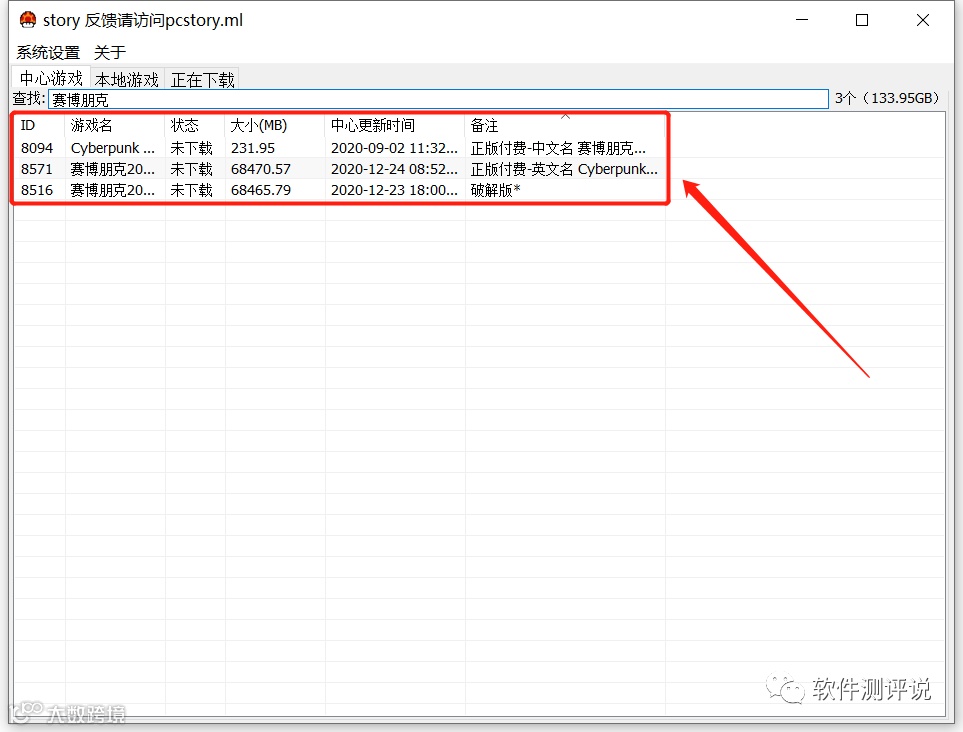Open the 关于 menu
This screenshot has width=963, height=732.
[110, 53]
